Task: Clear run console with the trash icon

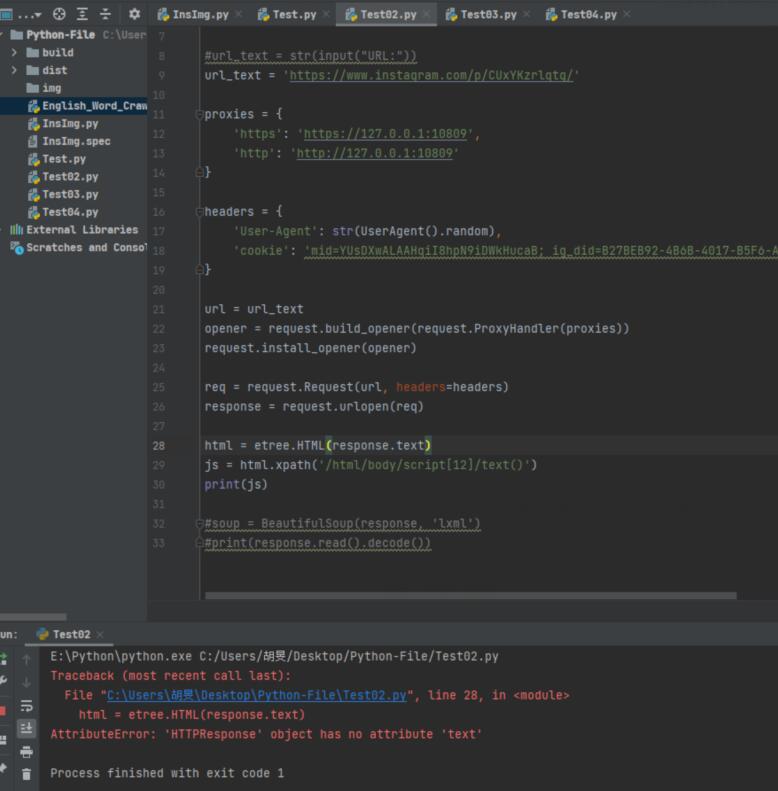Action: [27, 773]
